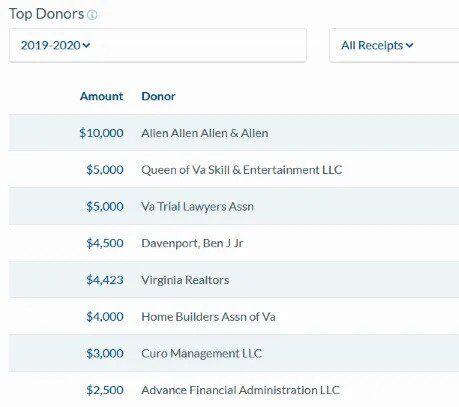The image size is (459, 407).
Task: Select Curo Management LLC donor entry
Action: click(201, 353)
